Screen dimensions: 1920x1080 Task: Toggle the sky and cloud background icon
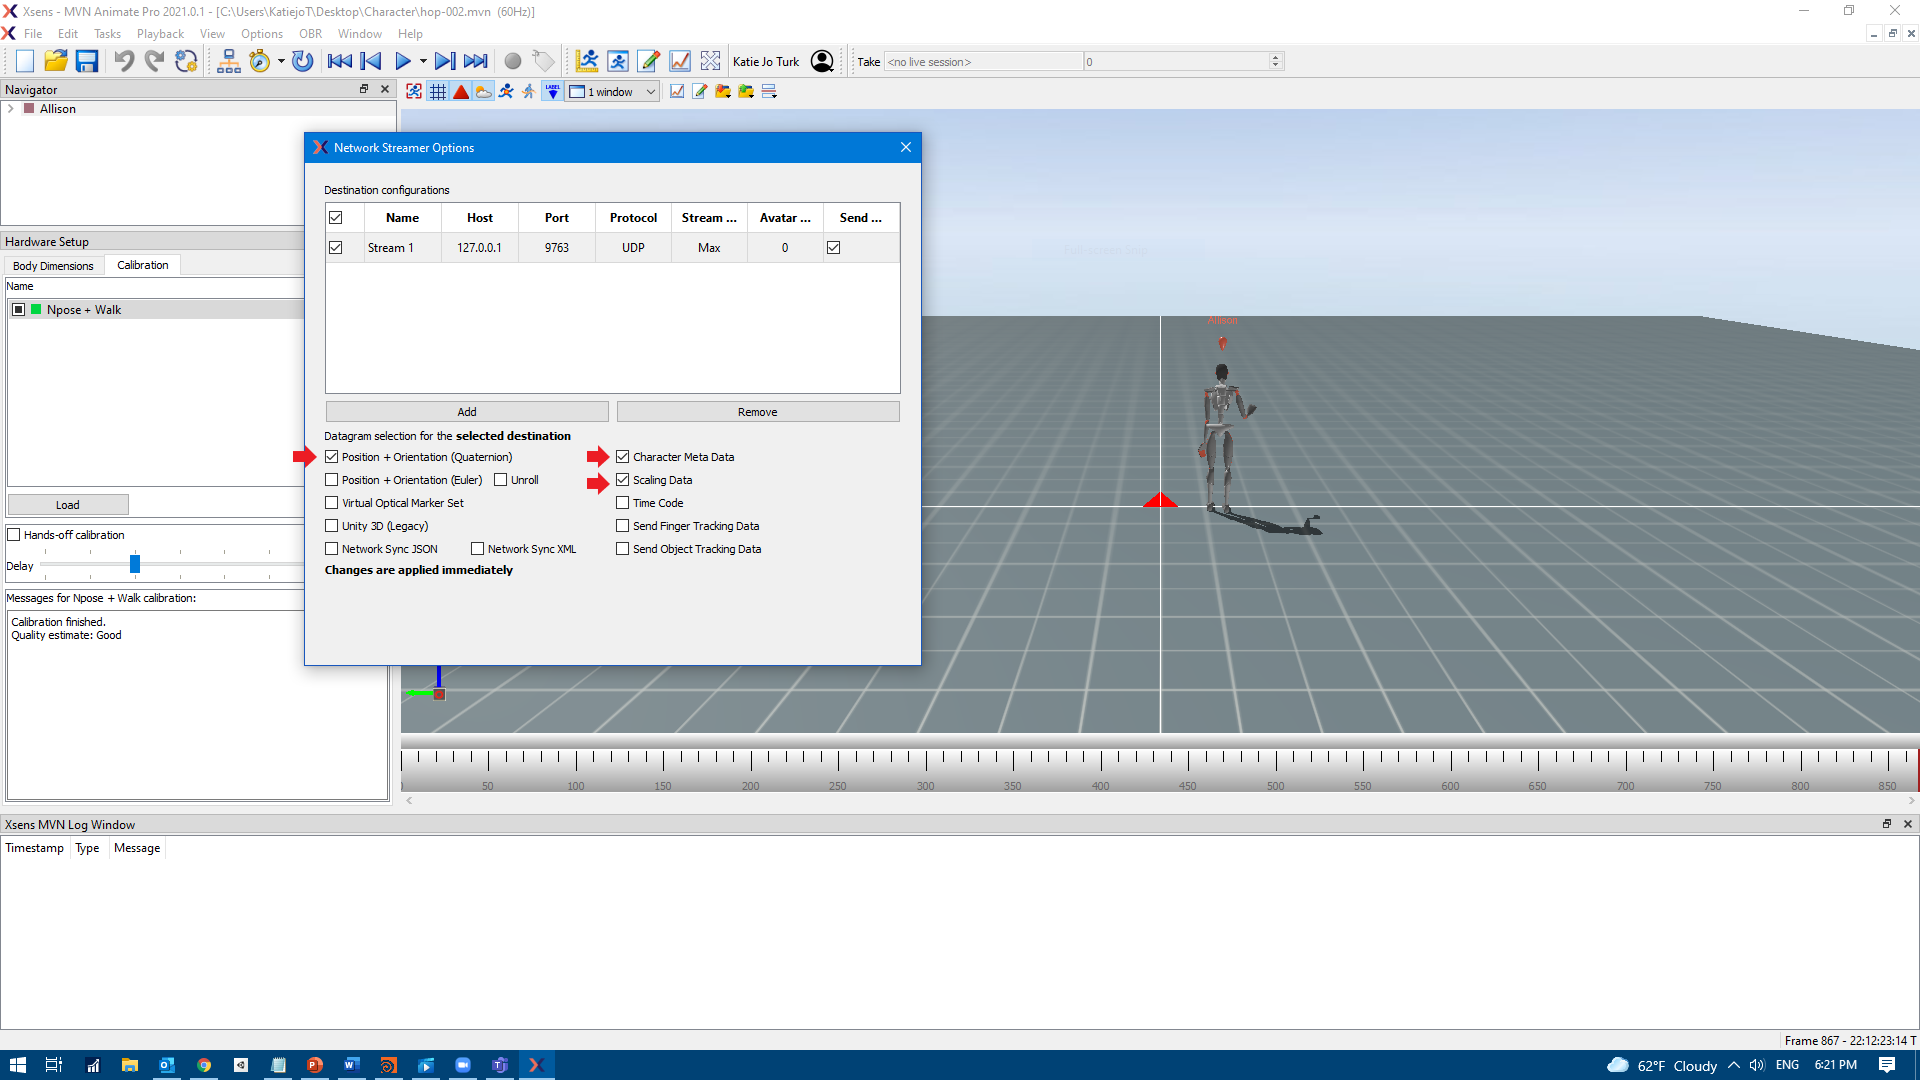point(484,92)
